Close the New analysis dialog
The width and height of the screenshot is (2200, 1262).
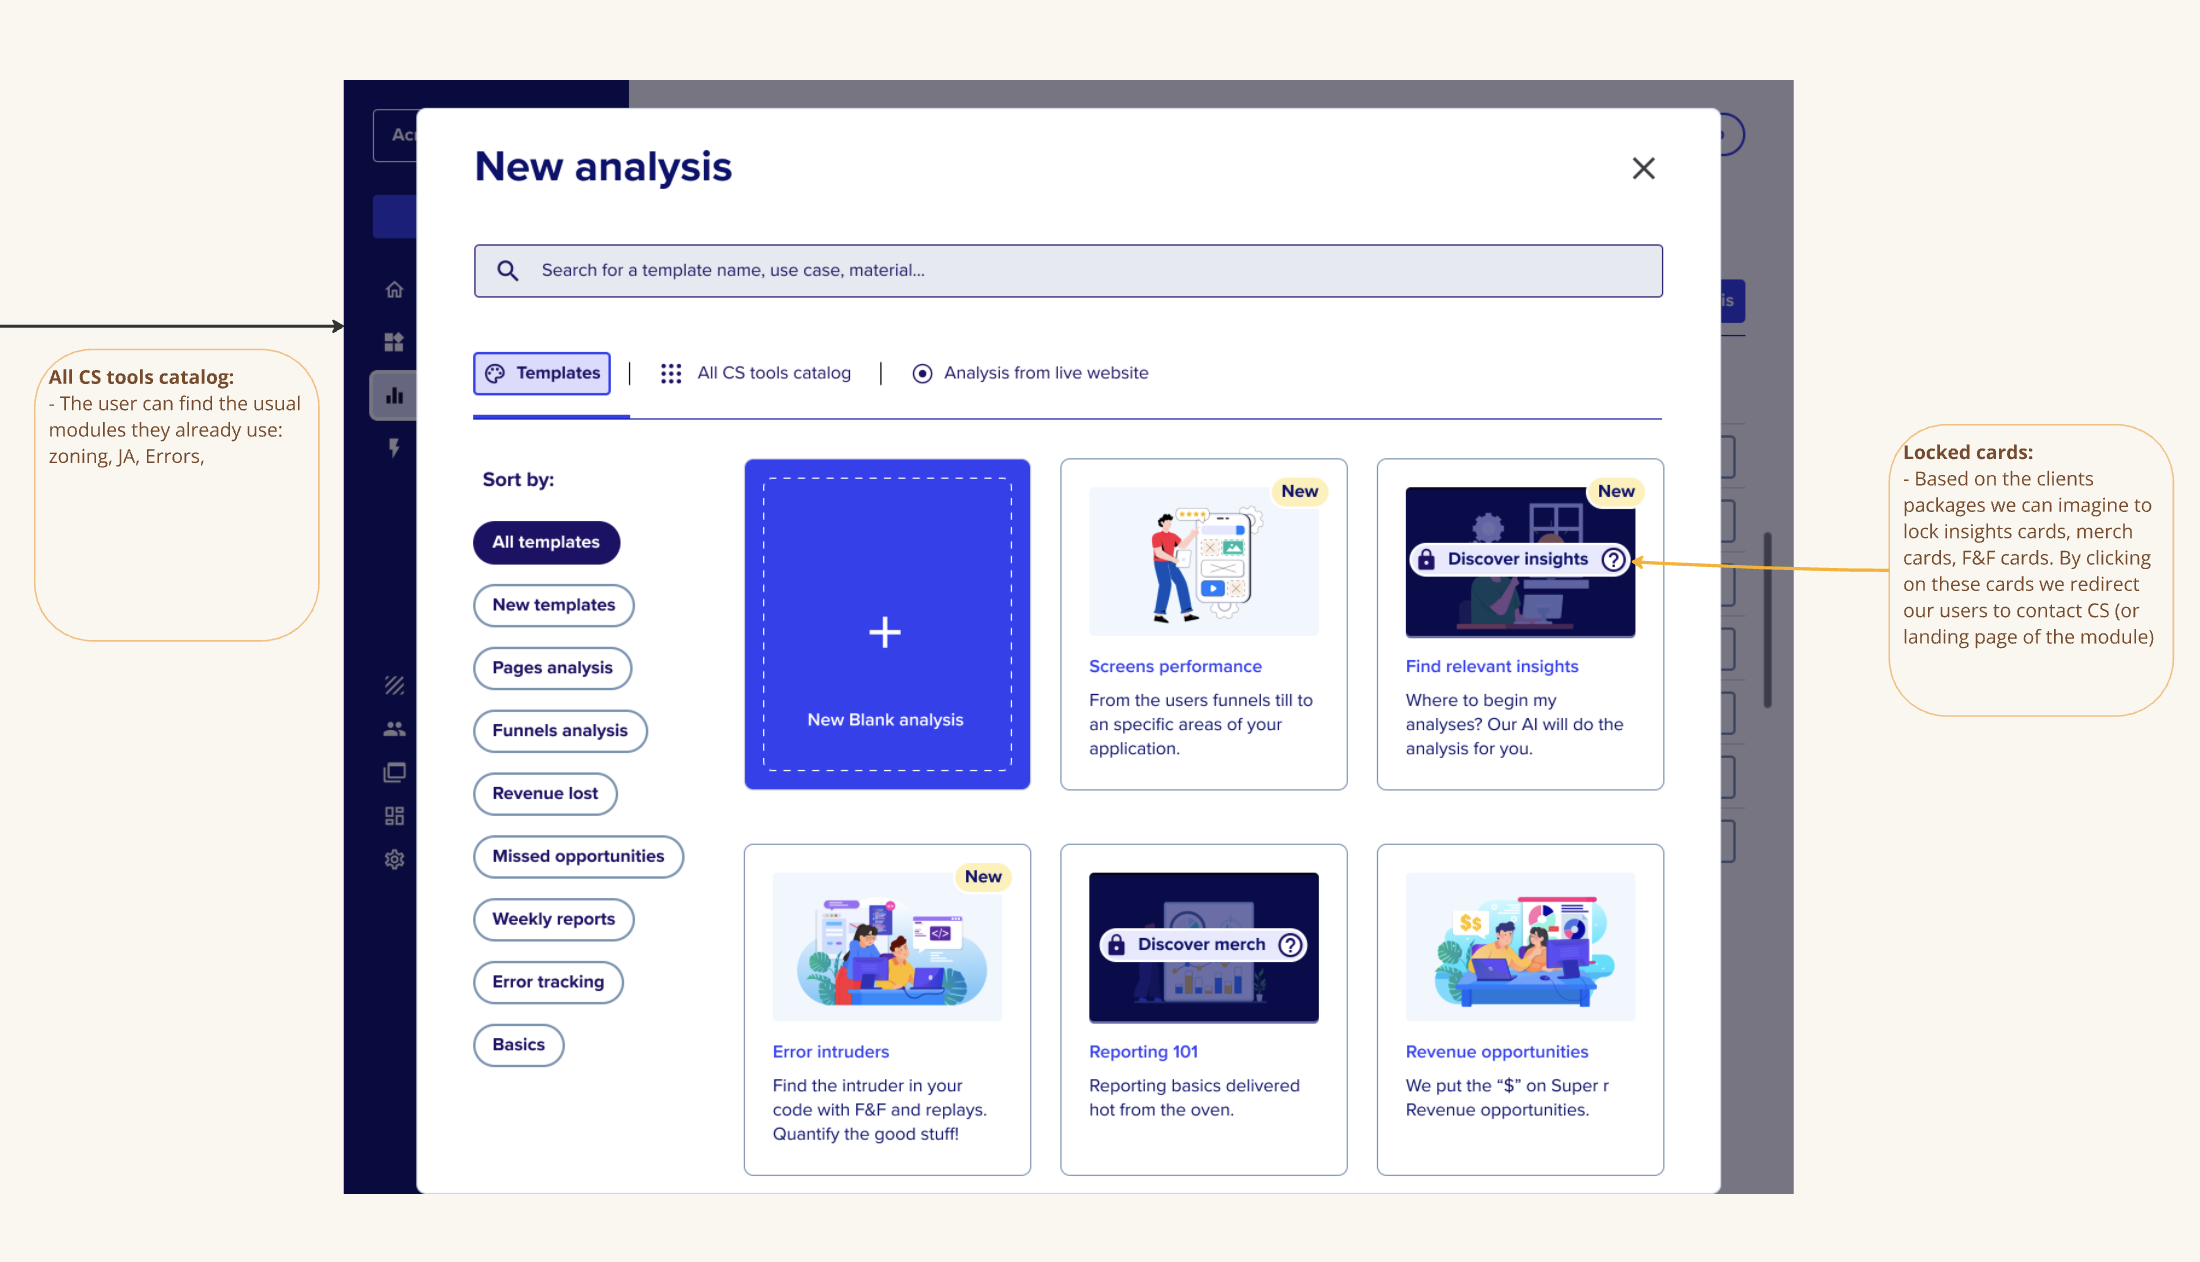[x=1643, y=168]
